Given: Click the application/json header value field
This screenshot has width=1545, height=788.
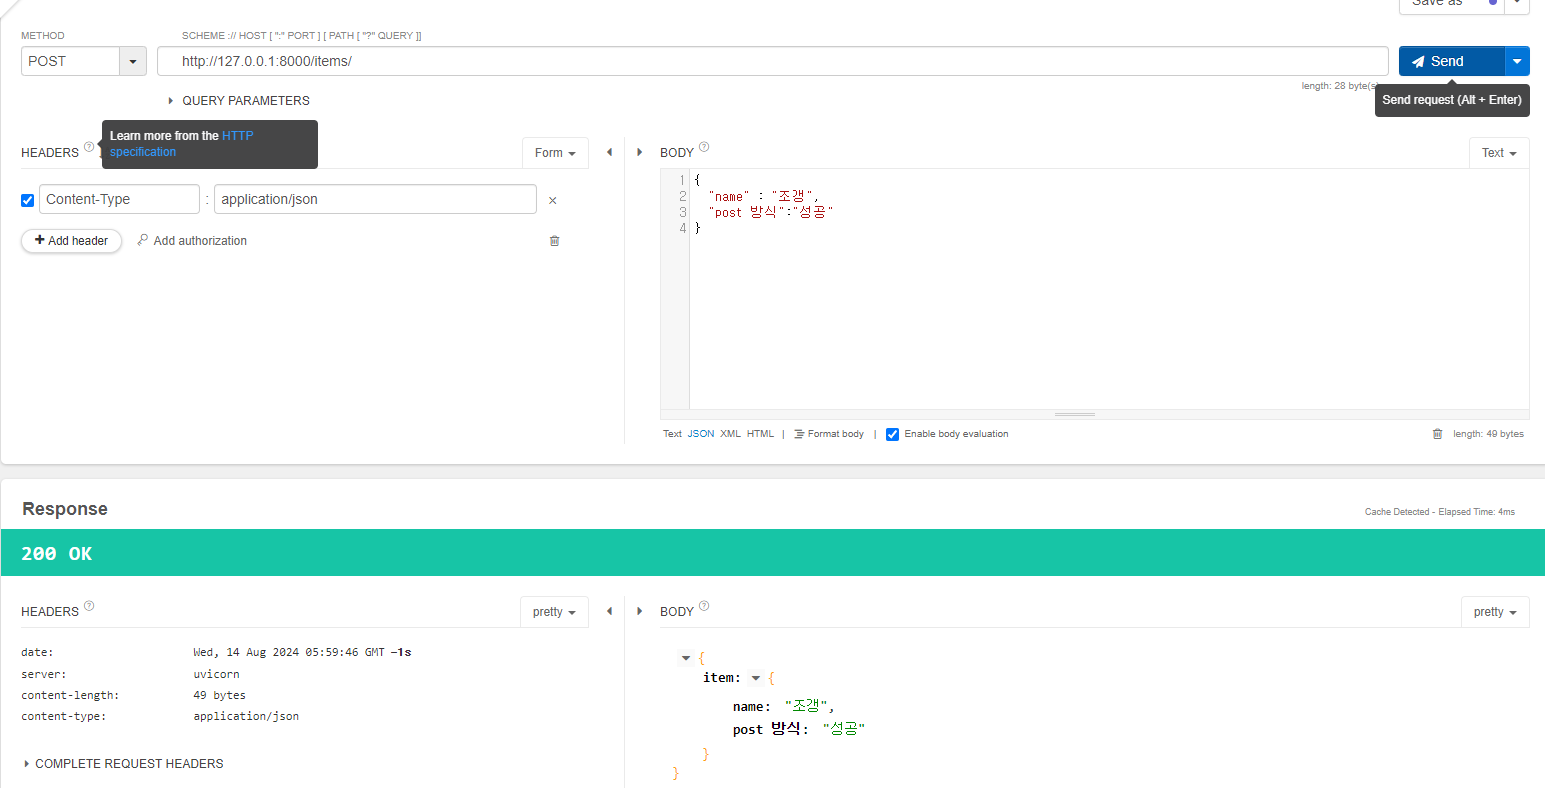Looking at the screenshot, I should click(375, 199).
